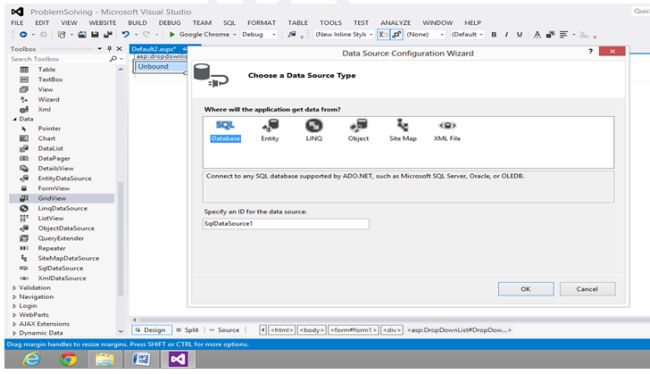Select the SQL Database data source type

click(225, 131)
